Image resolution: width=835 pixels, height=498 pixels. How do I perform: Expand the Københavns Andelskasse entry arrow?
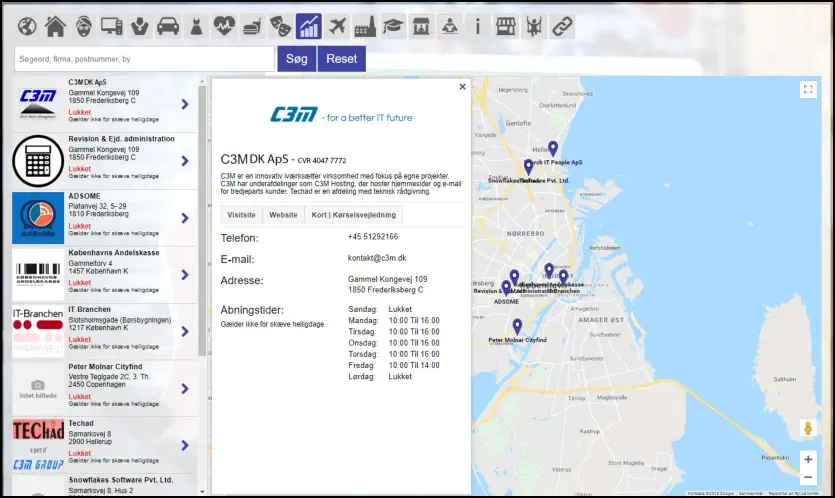(x=185, y=275)
